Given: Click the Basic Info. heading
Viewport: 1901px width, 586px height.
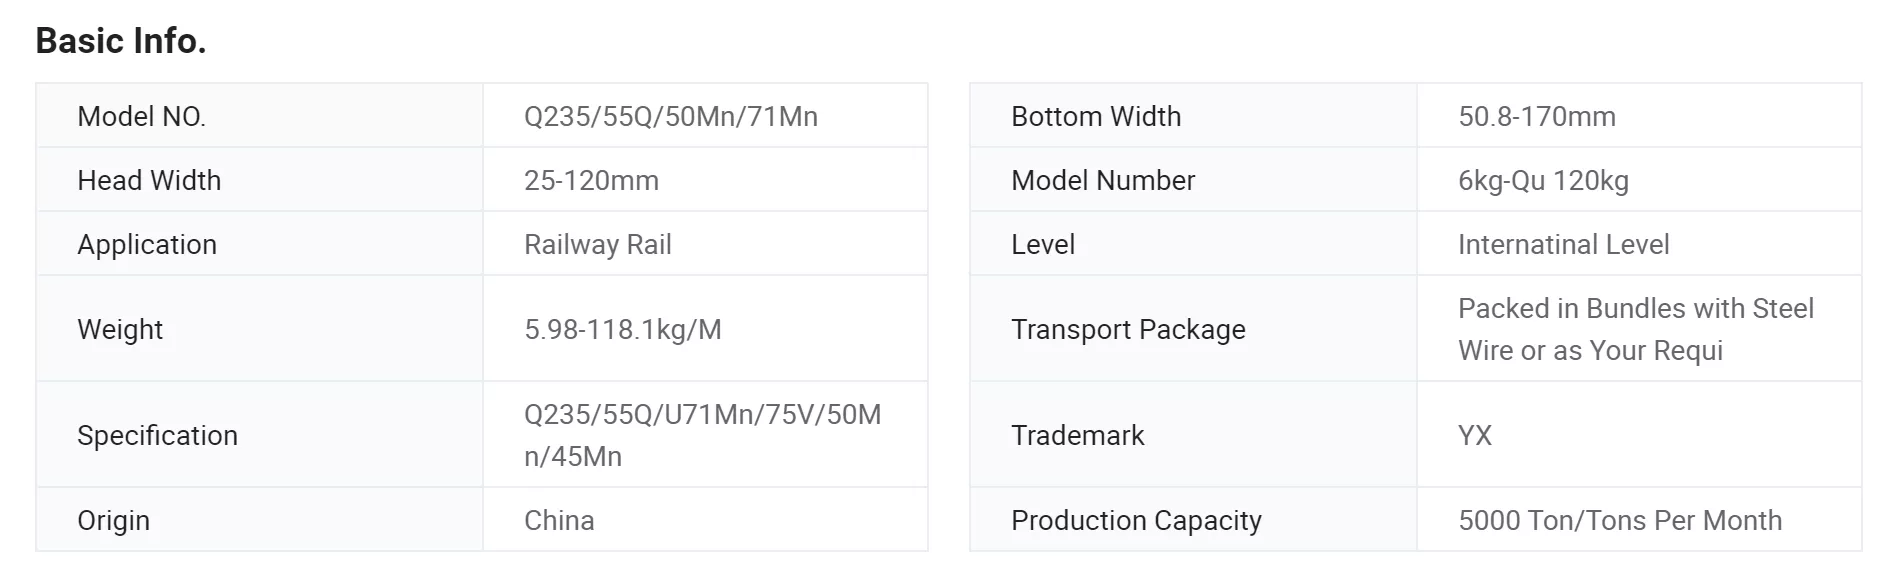Looking at the screenshot, I should tap(121, 41).
